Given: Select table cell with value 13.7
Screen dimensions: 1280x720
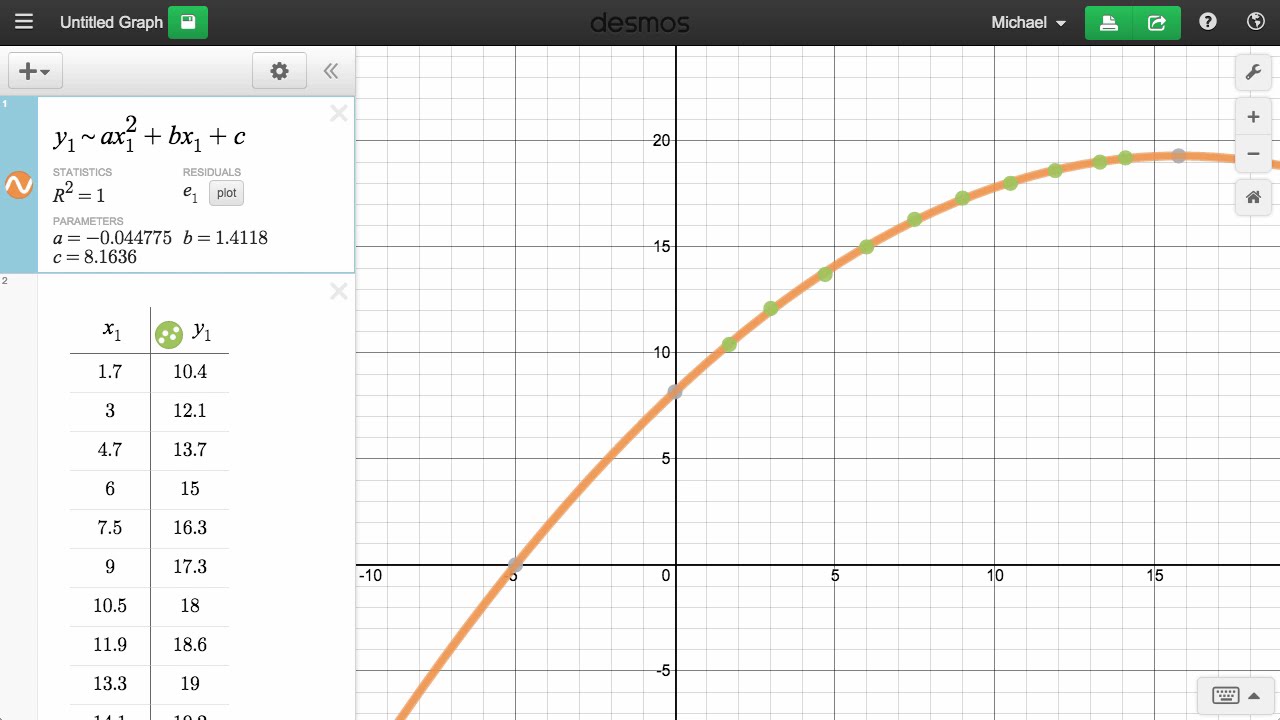Looking at the screenshot, I should (x=190, y=450).
